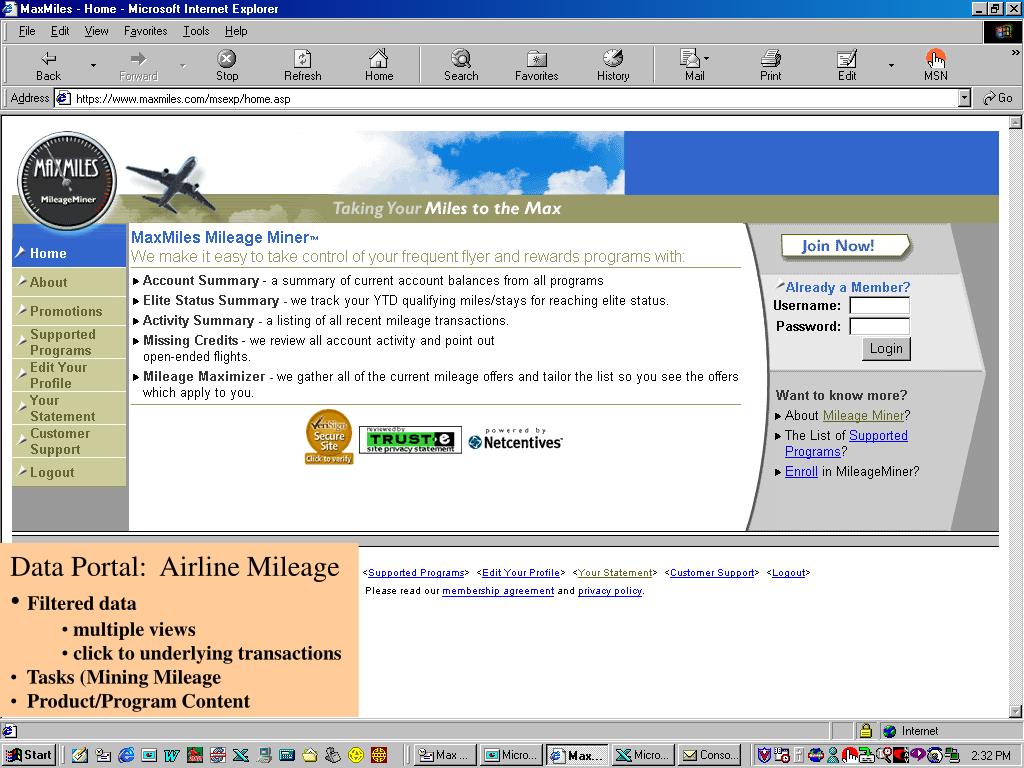Viewport: 1024px width, 768px height.
Task: Click the Refresh toolbar button
Action: tap(302, 65)
